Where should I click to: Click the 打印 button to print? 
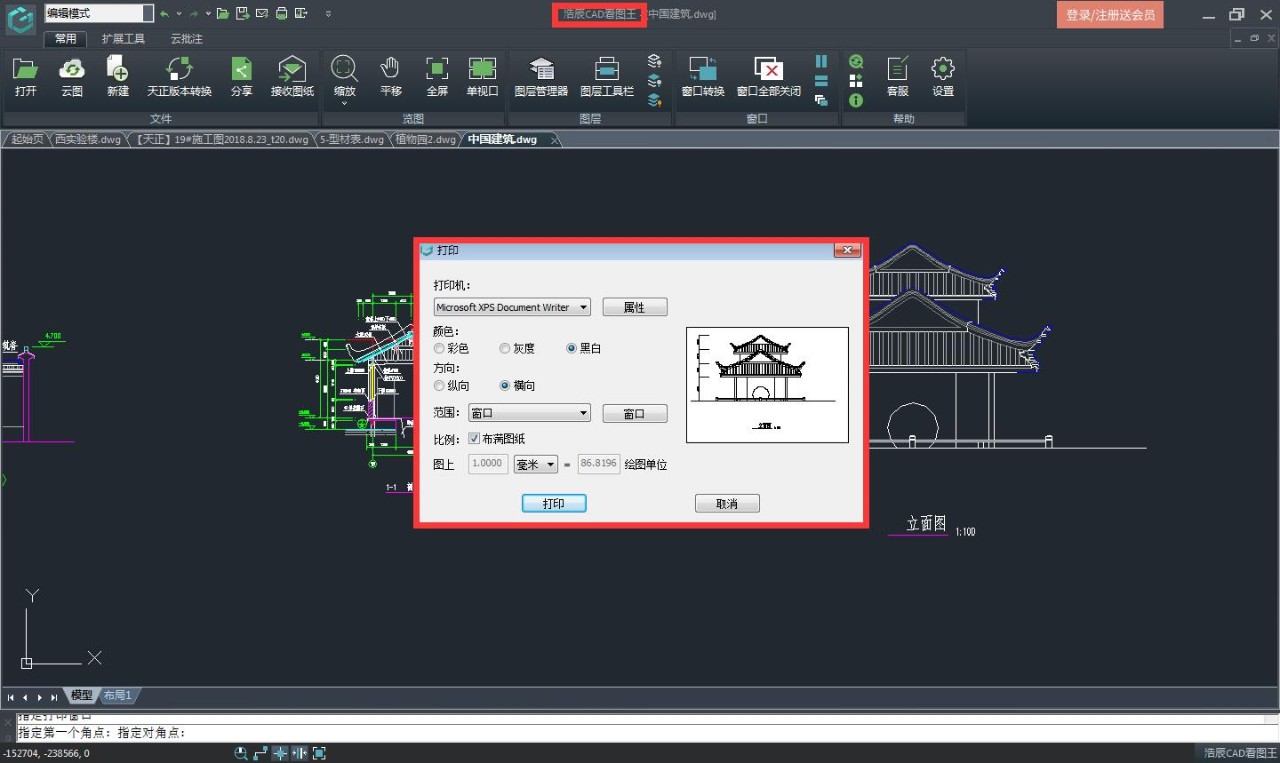pyautogui.click(x=554, y=503)
